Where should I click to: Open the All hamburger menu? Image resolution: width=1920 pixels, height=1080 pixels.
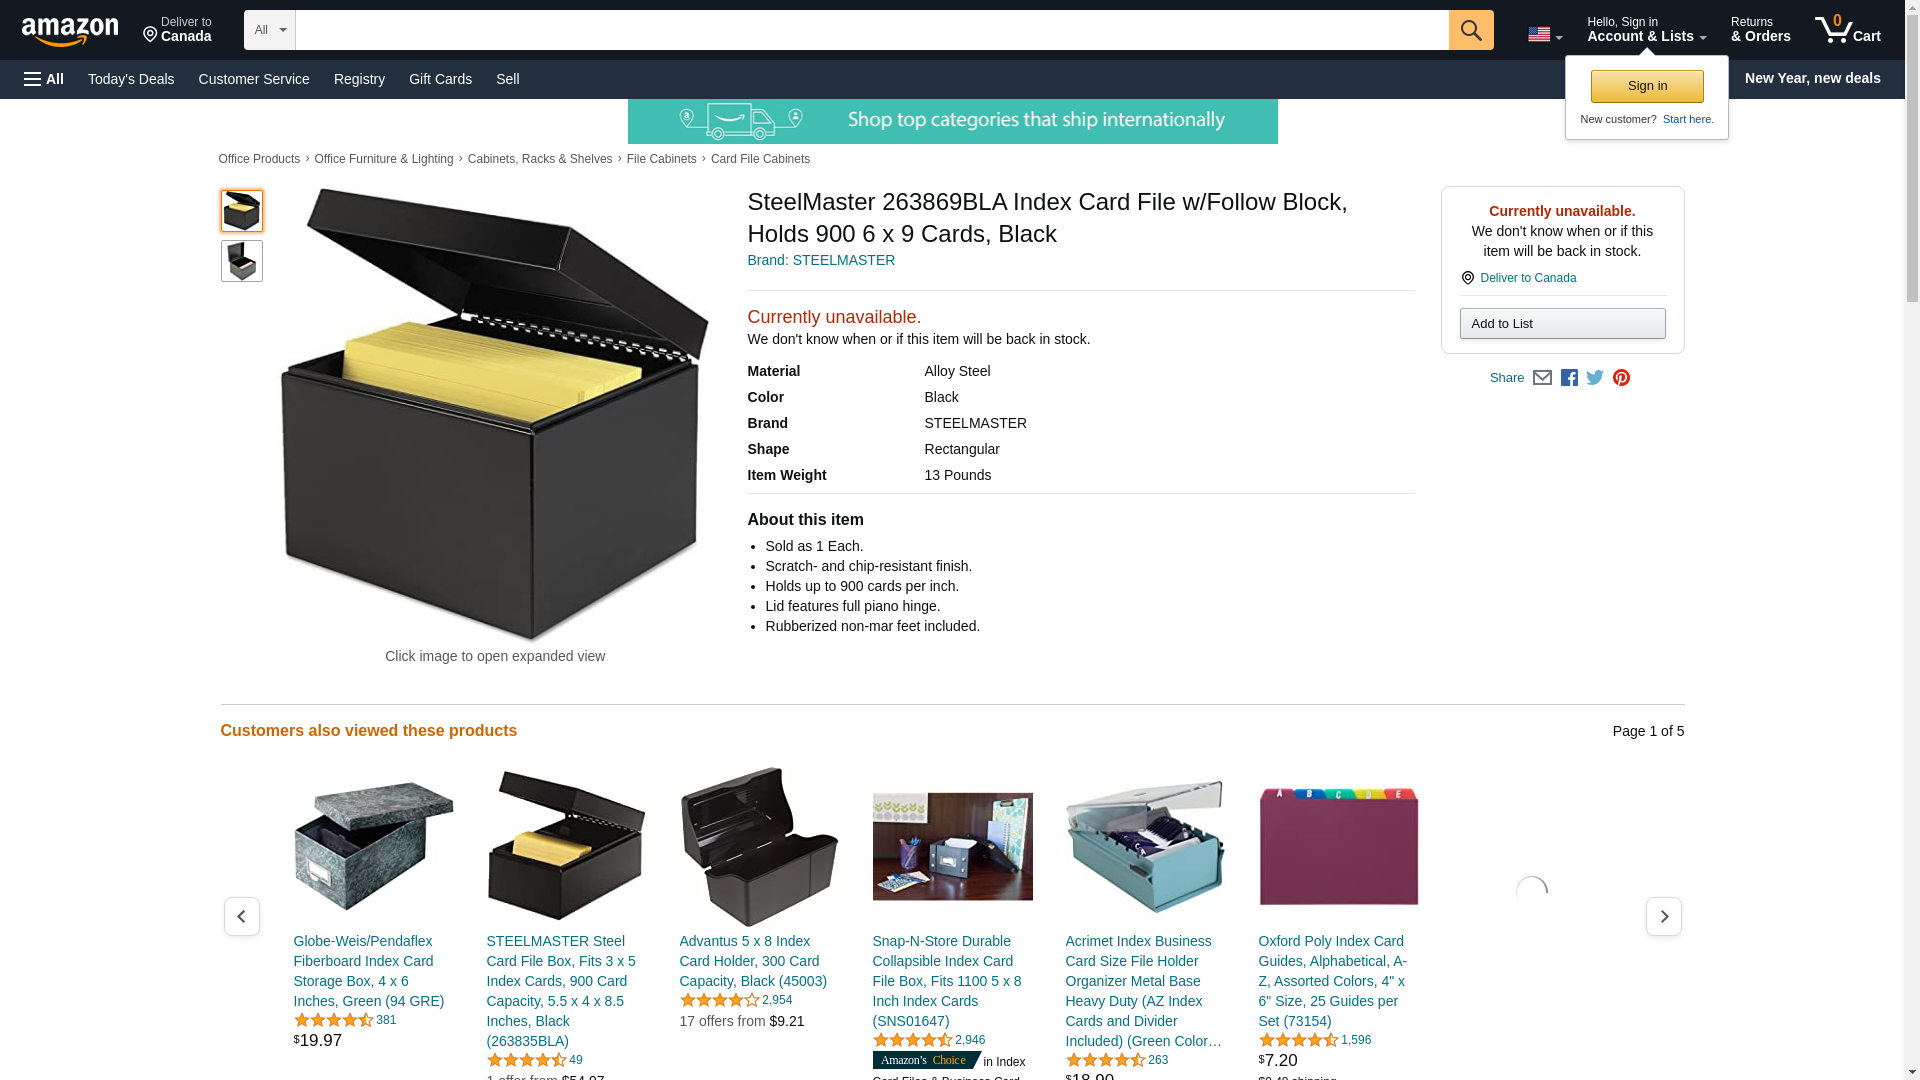point(44,79)
